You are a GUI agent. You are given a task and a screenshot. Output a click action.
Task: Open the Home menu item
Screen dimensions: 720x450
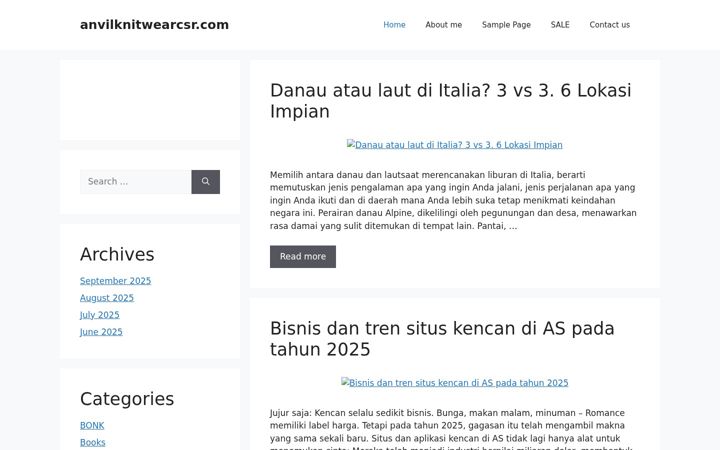[x=394, y=25]
